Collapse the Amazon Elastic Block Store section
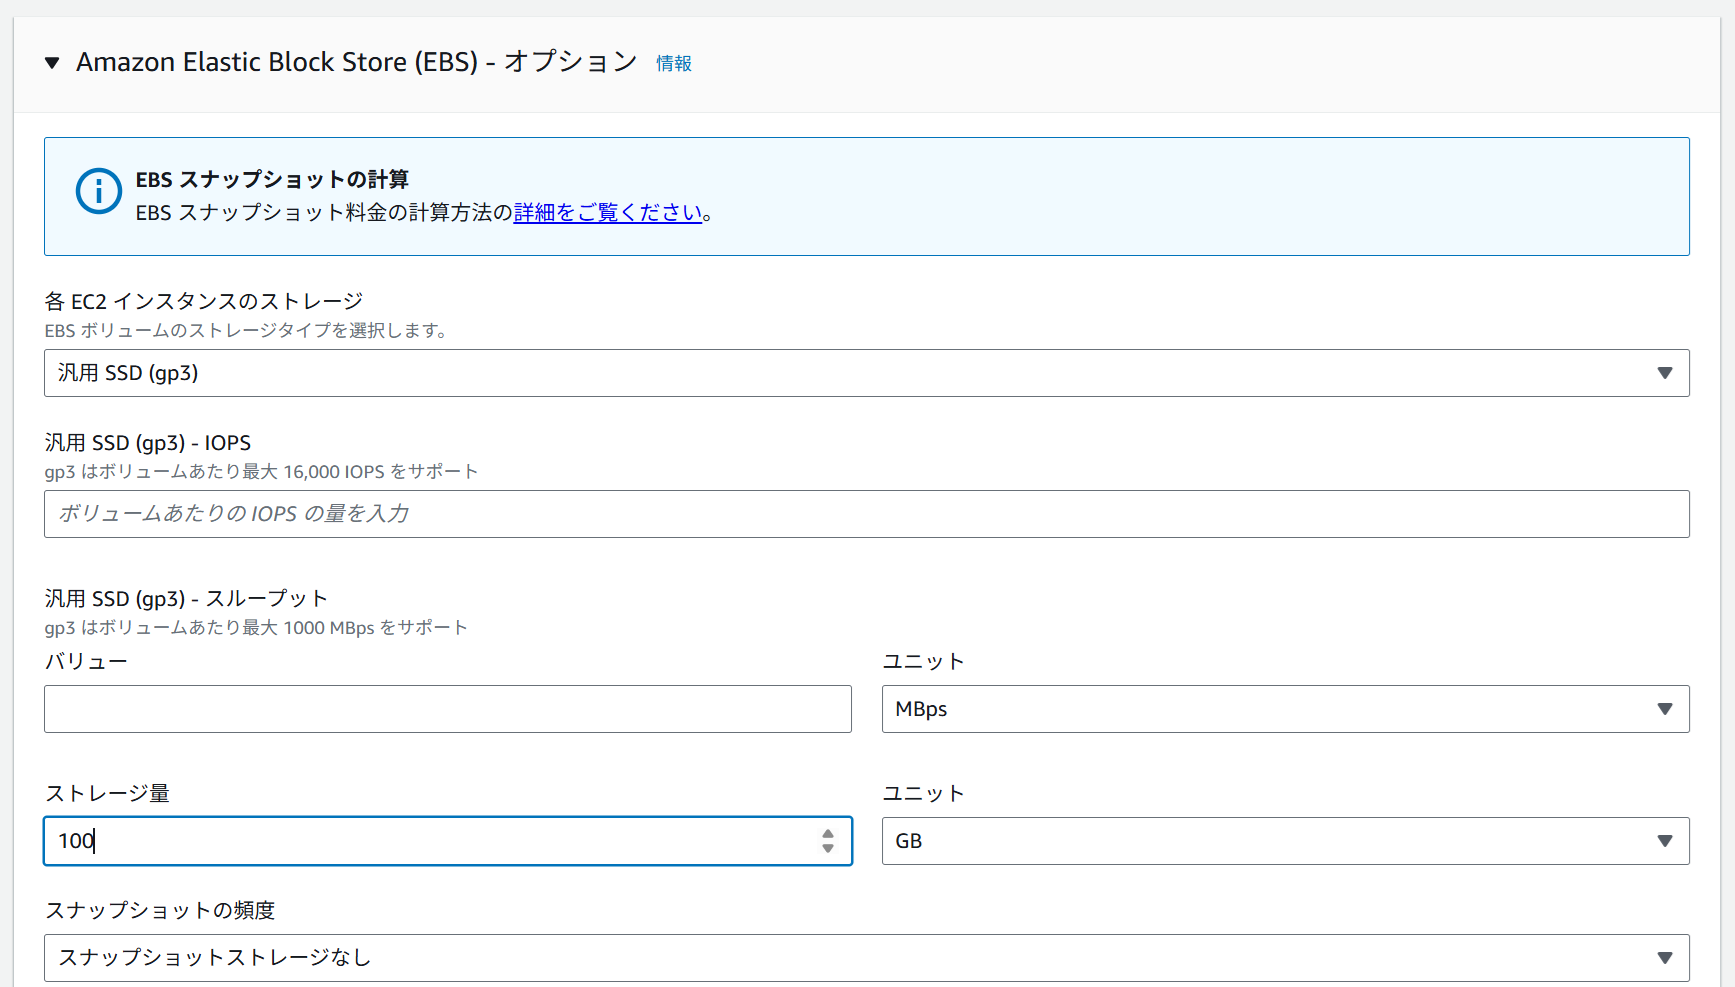Viewport: 1735px width, 987px height. tap(52, 63)
